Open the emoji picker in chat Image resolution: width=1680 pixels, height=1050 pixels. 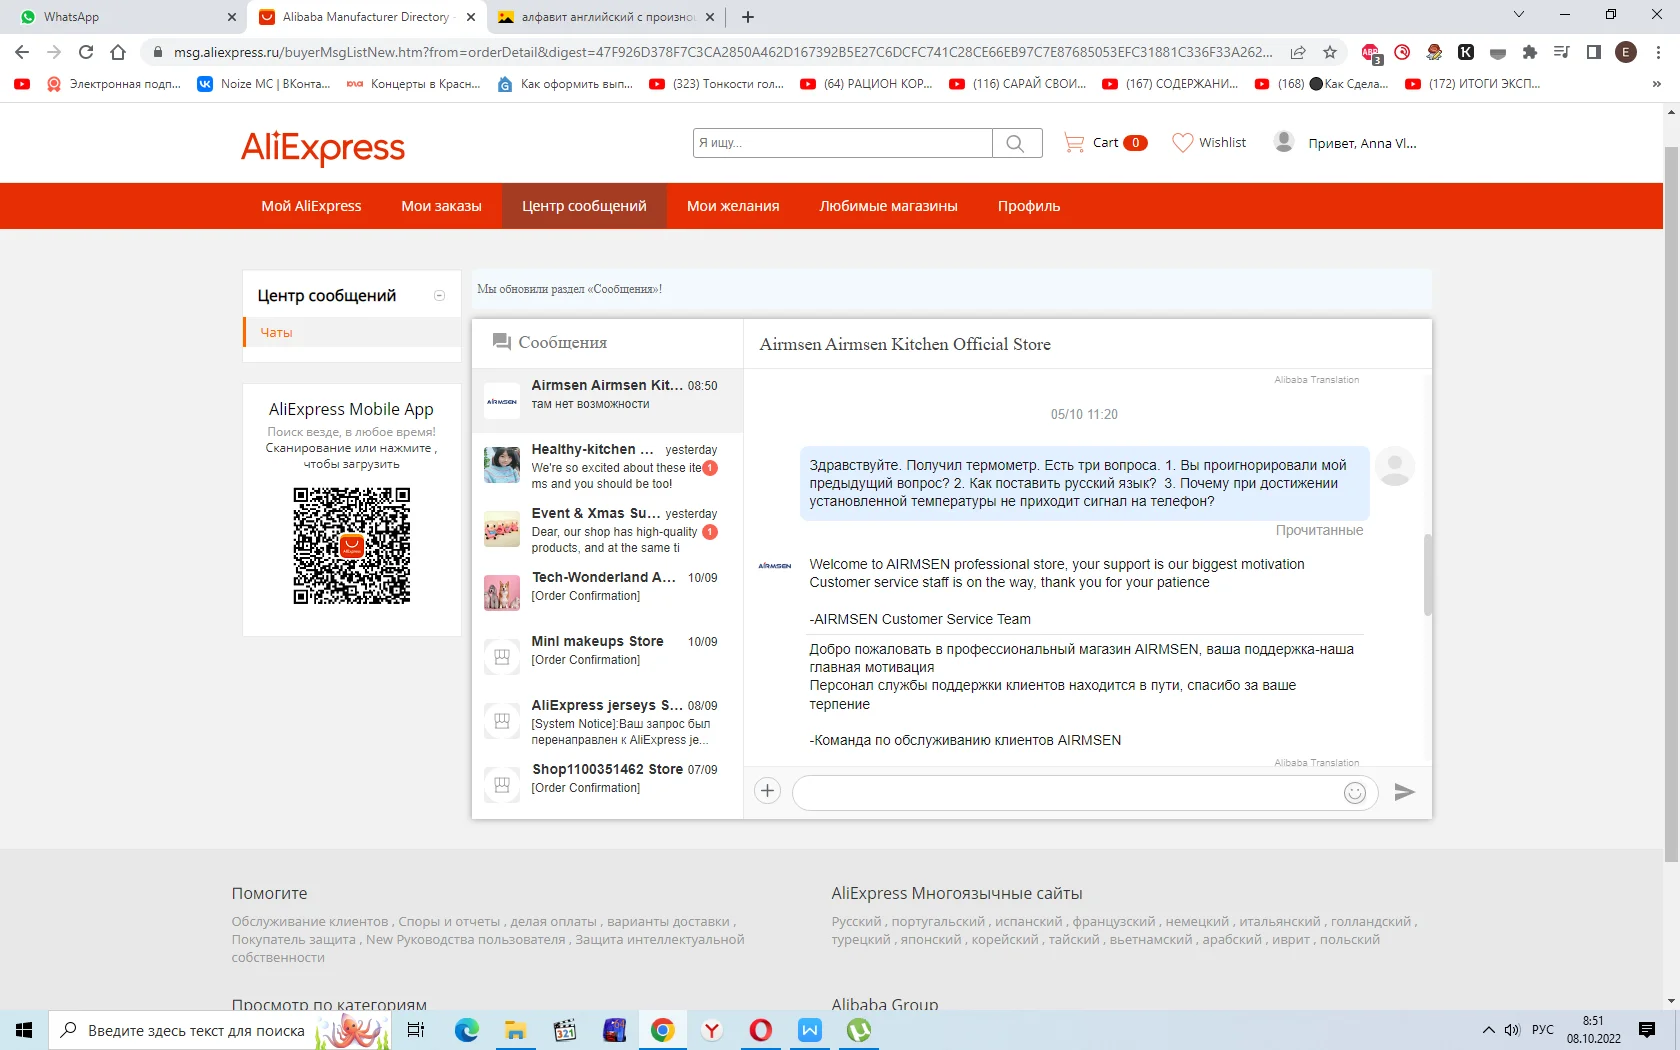point(1355,793)
